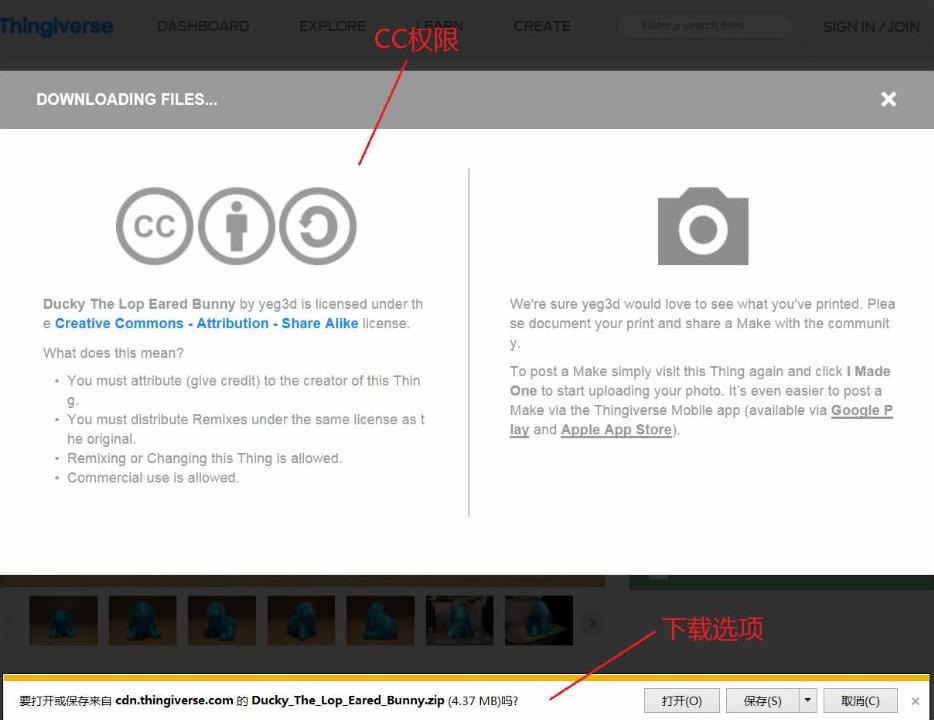Expand the 保存 dropdown arrow
Viewport: 934px width, 720px height.
[807, 700]
